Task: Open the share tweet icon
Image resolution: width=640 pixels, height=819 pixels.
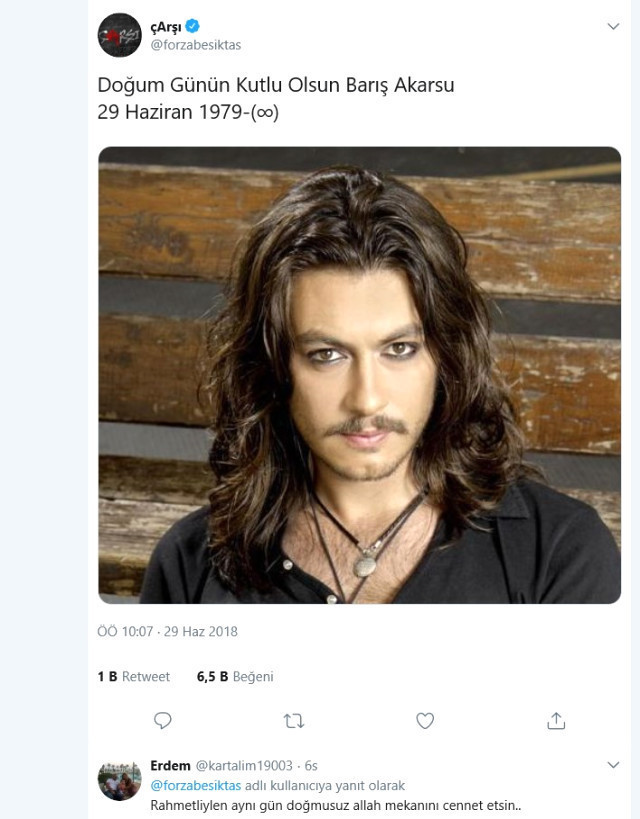Action: pos(556,720)
